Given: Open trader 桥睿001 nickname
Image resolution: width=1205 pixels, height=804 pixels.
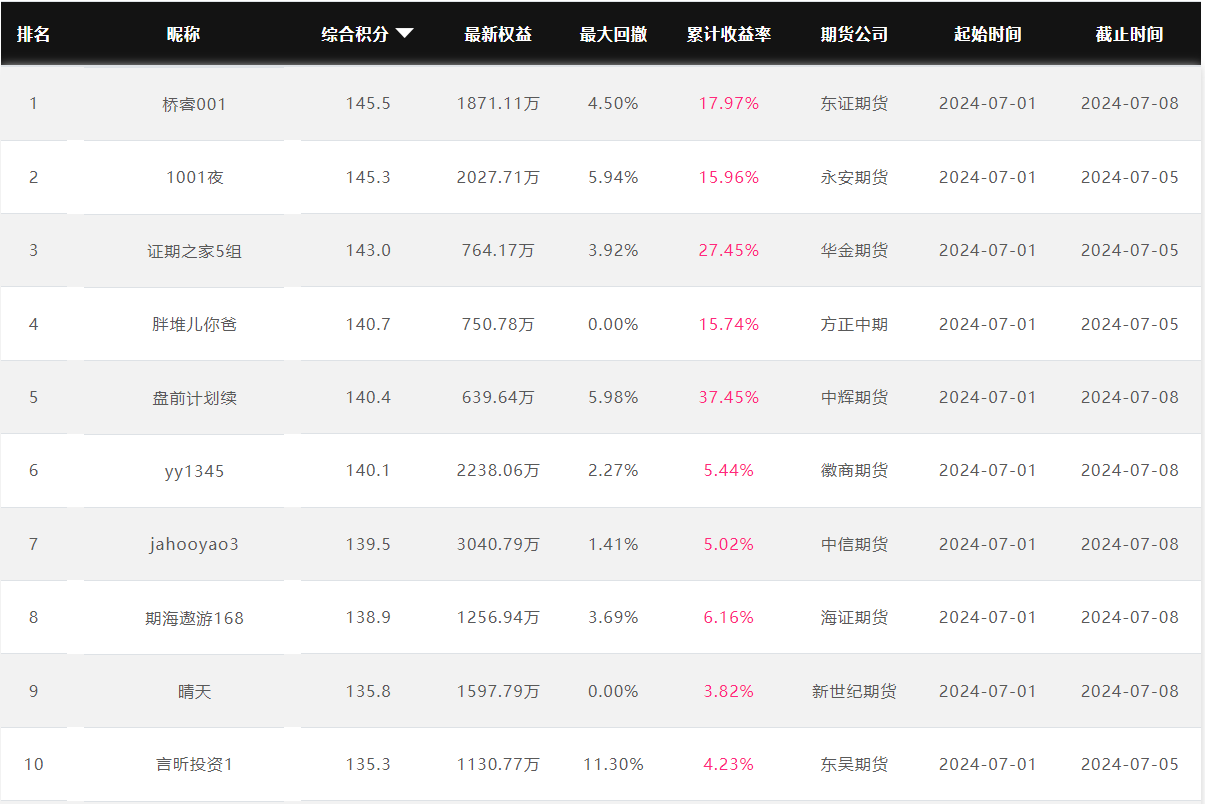Looking at the screenshot, I should tap(195, 104).
